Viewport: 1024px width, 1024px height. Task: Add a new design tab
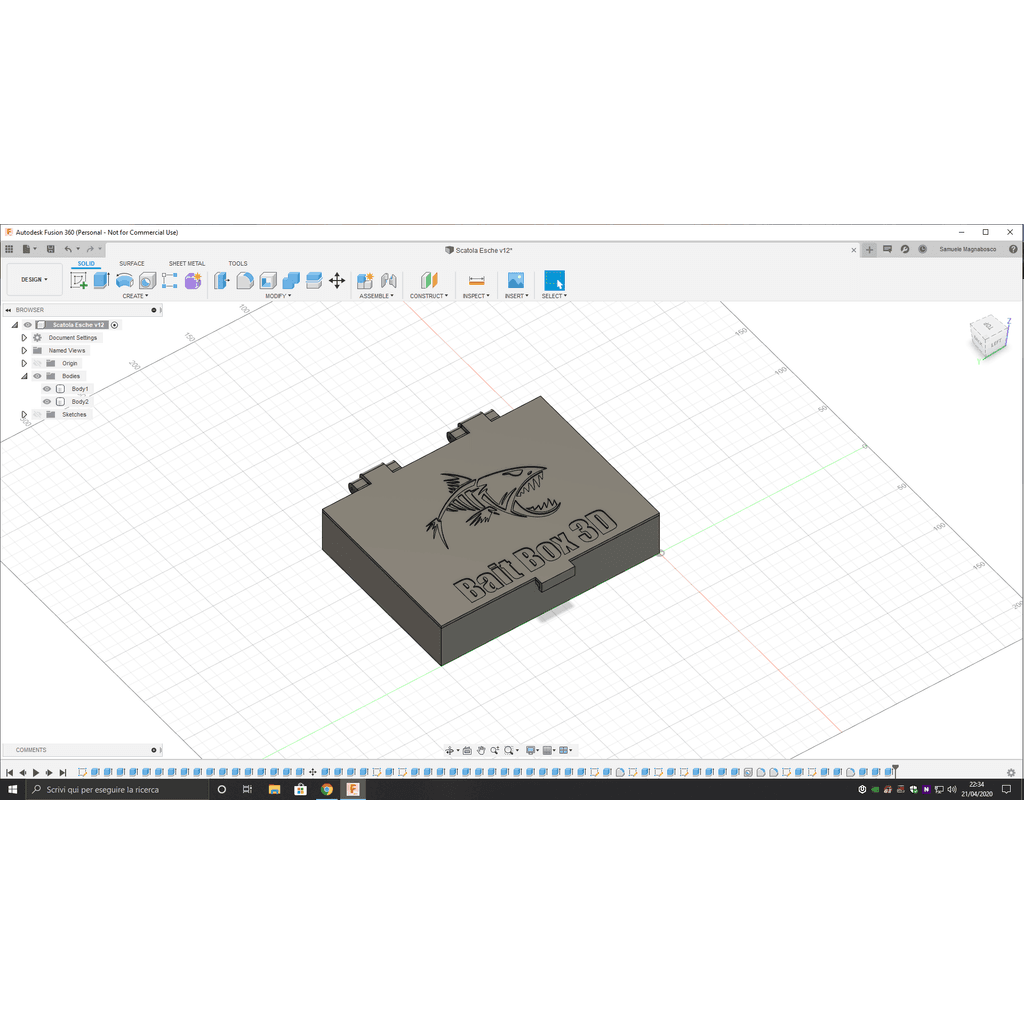point(869,249)
